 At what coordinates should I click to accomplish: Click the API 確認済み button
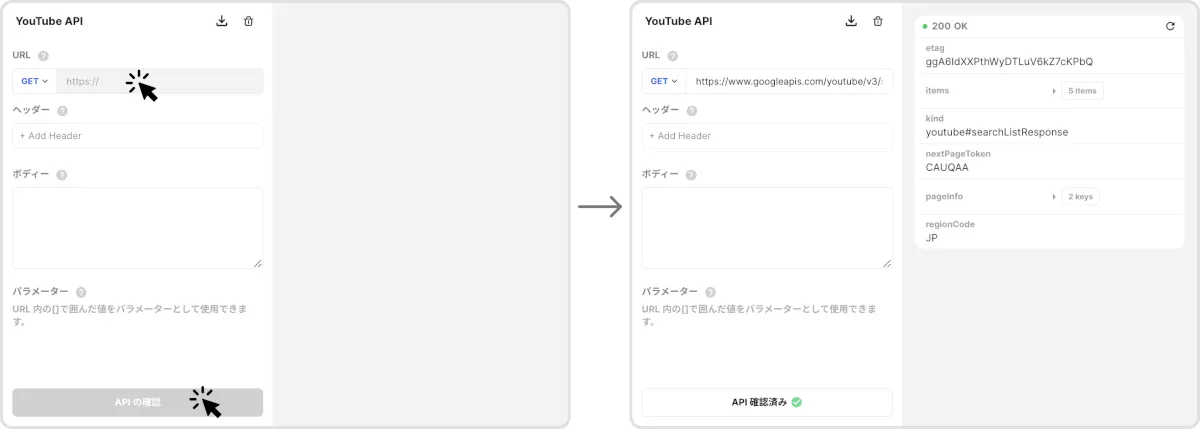tap(767, 402)
